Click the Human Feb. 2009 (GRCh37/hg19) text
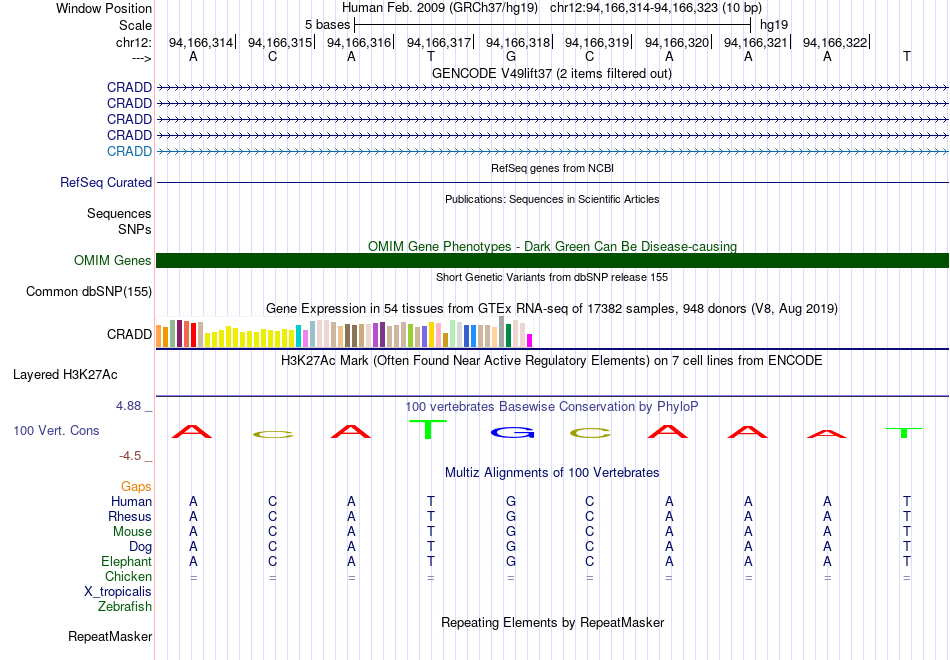950x660 pixels. coord(440,8)
